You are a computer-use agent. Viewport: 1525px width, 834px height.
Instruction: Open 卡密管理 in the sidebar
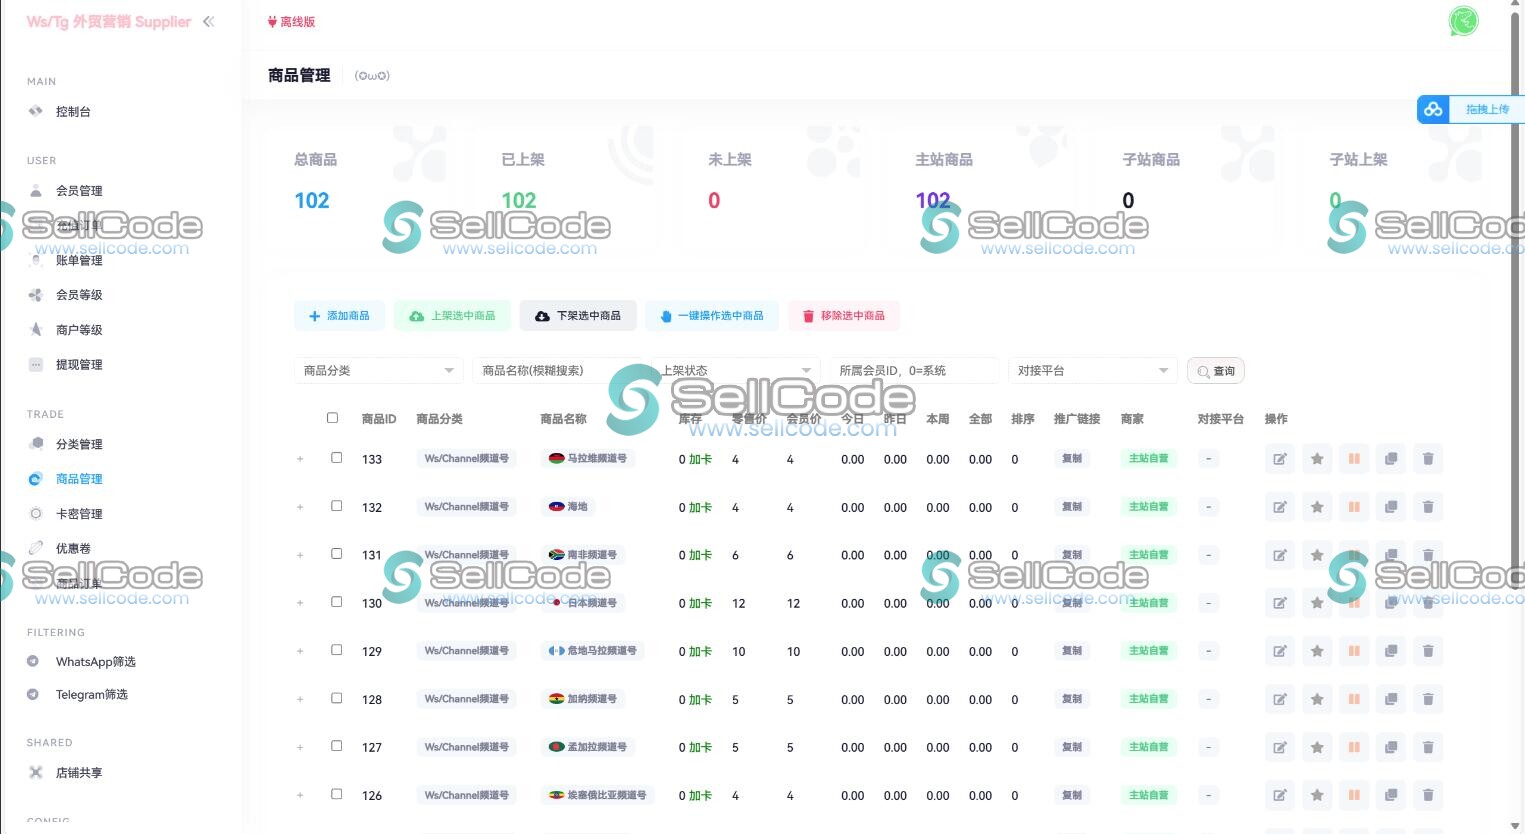[79, 514]
